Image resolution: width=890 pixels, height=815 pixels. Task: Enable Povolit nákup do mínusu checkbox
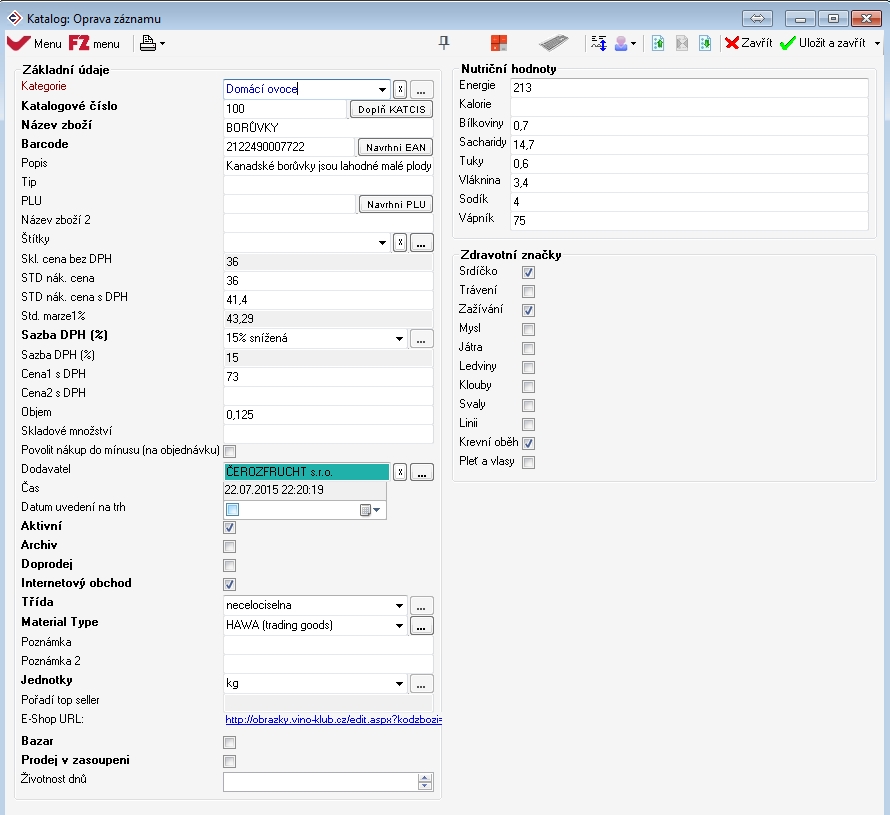point(229,451)
